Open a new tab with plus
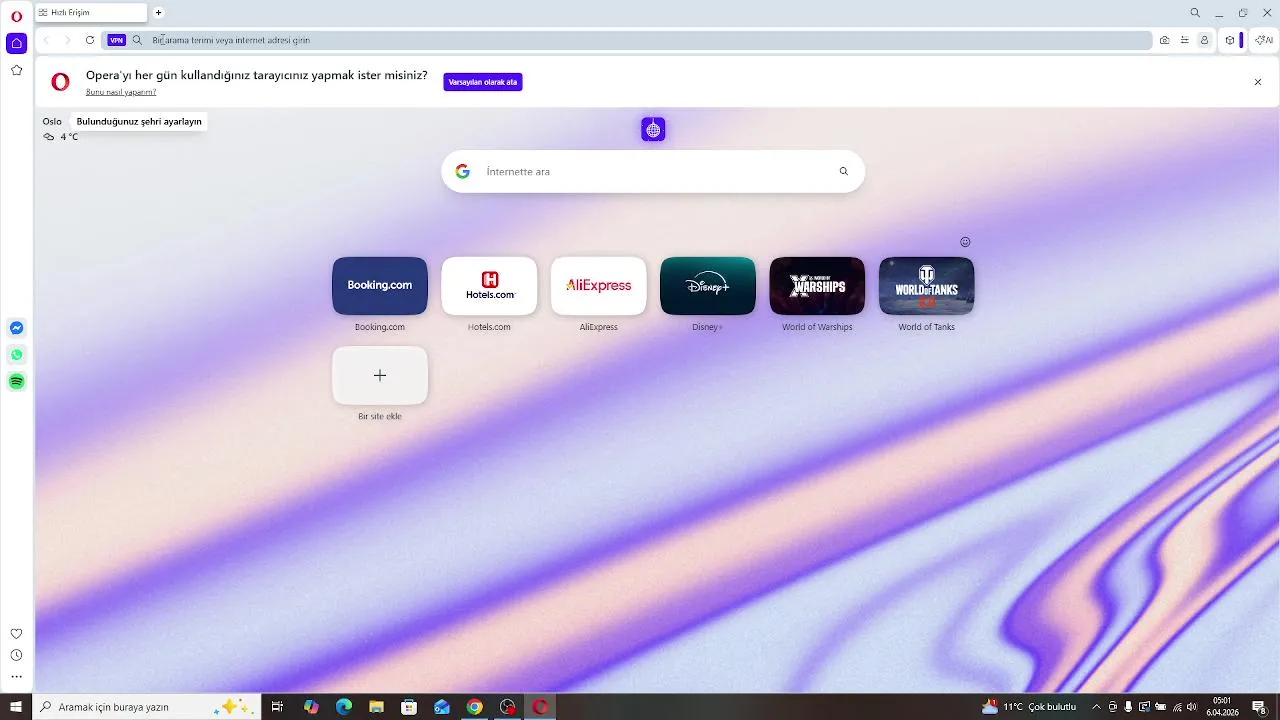Image resolution: width=1280 pixels, height=720 pixels. click(x=158, y=13)
